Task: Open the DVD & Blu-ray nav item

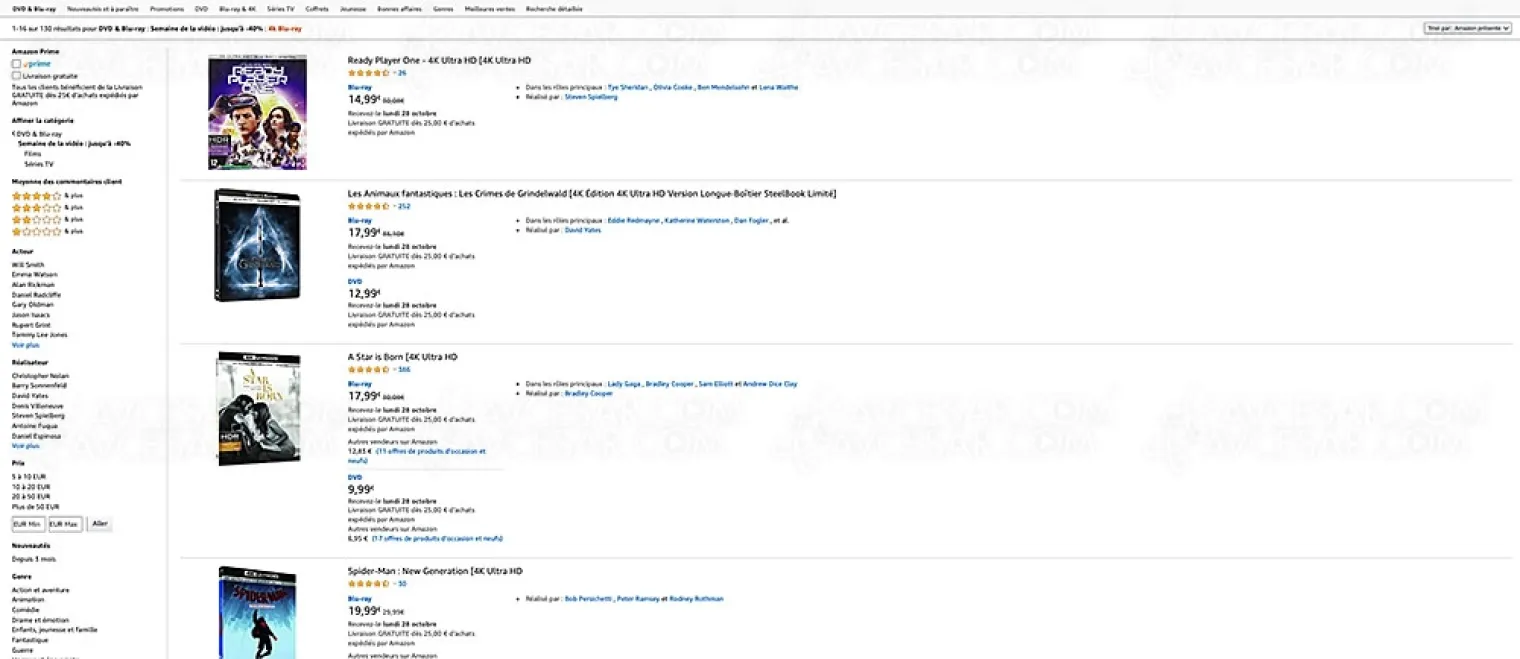Action: [34, 8]
